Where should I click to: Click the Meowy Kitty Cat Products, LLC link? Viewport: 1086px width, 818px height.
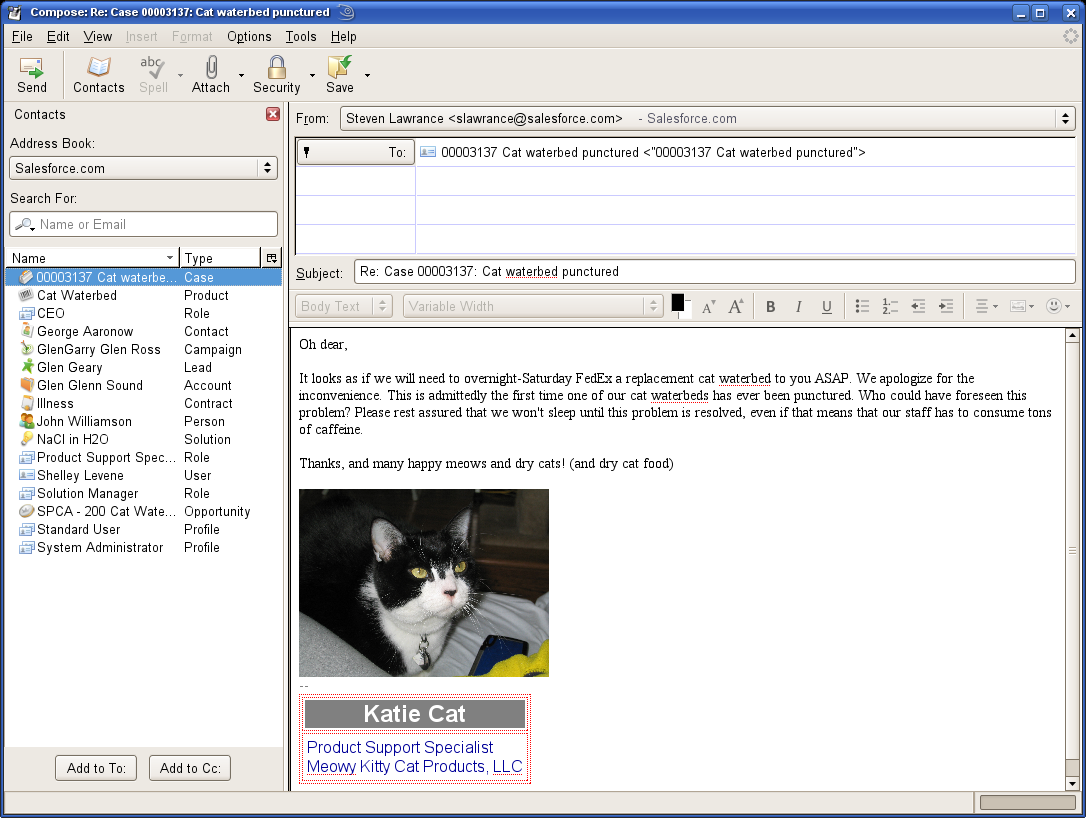point(414,767)
